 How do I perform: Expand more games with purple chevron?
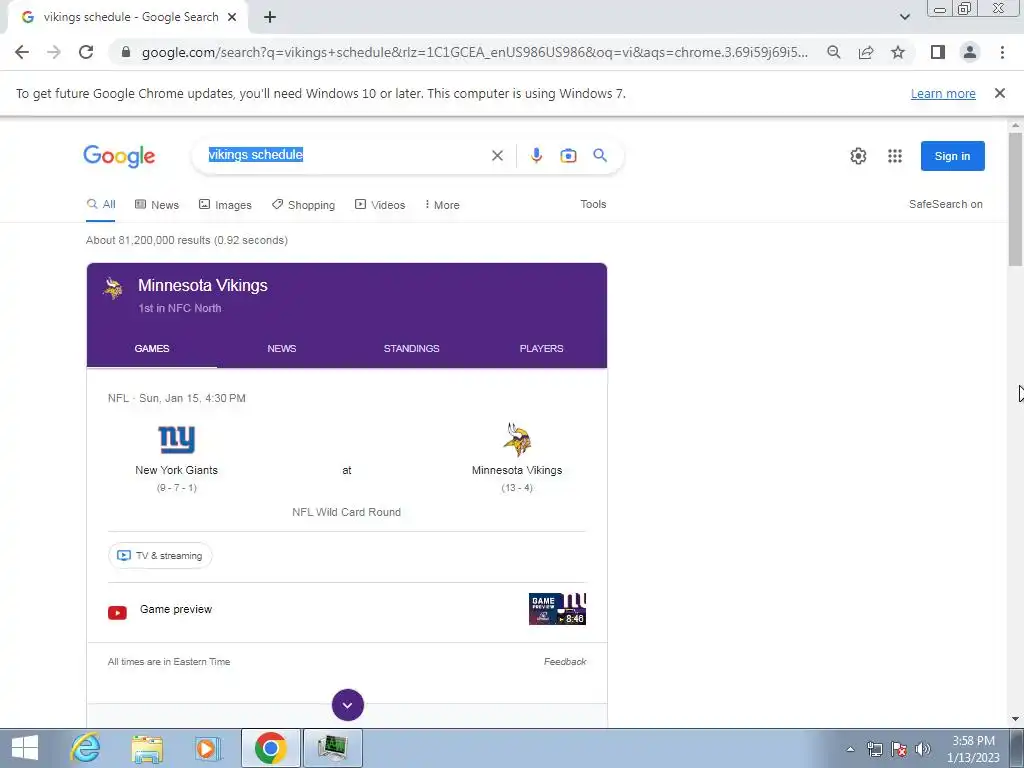click(347, 705)
